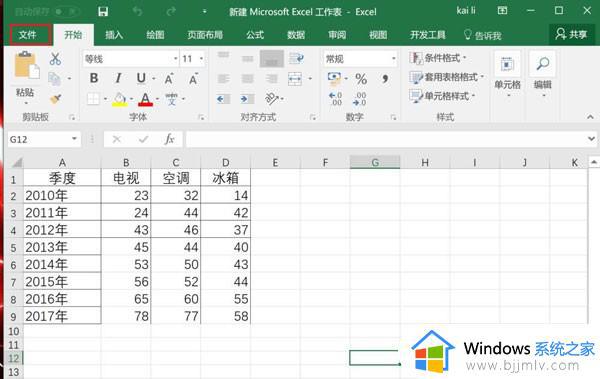
Task: Click the Copy icon
Action: pyautogui.click(x=54, y=78)
